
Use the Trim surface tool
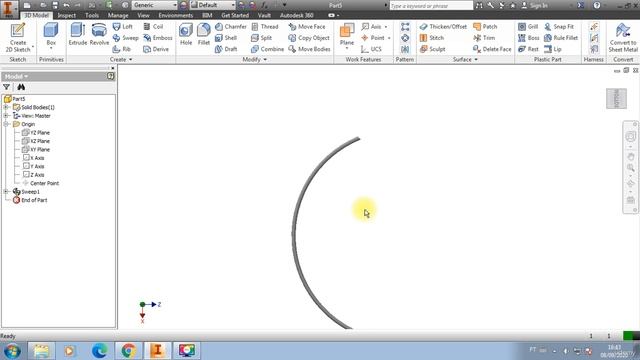484,38
